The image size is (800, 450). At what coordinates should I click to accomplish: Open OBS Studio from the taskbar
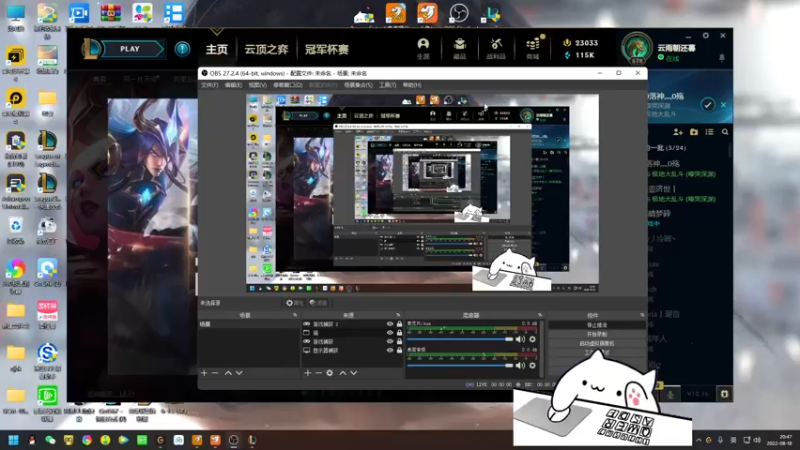(234, 440)
